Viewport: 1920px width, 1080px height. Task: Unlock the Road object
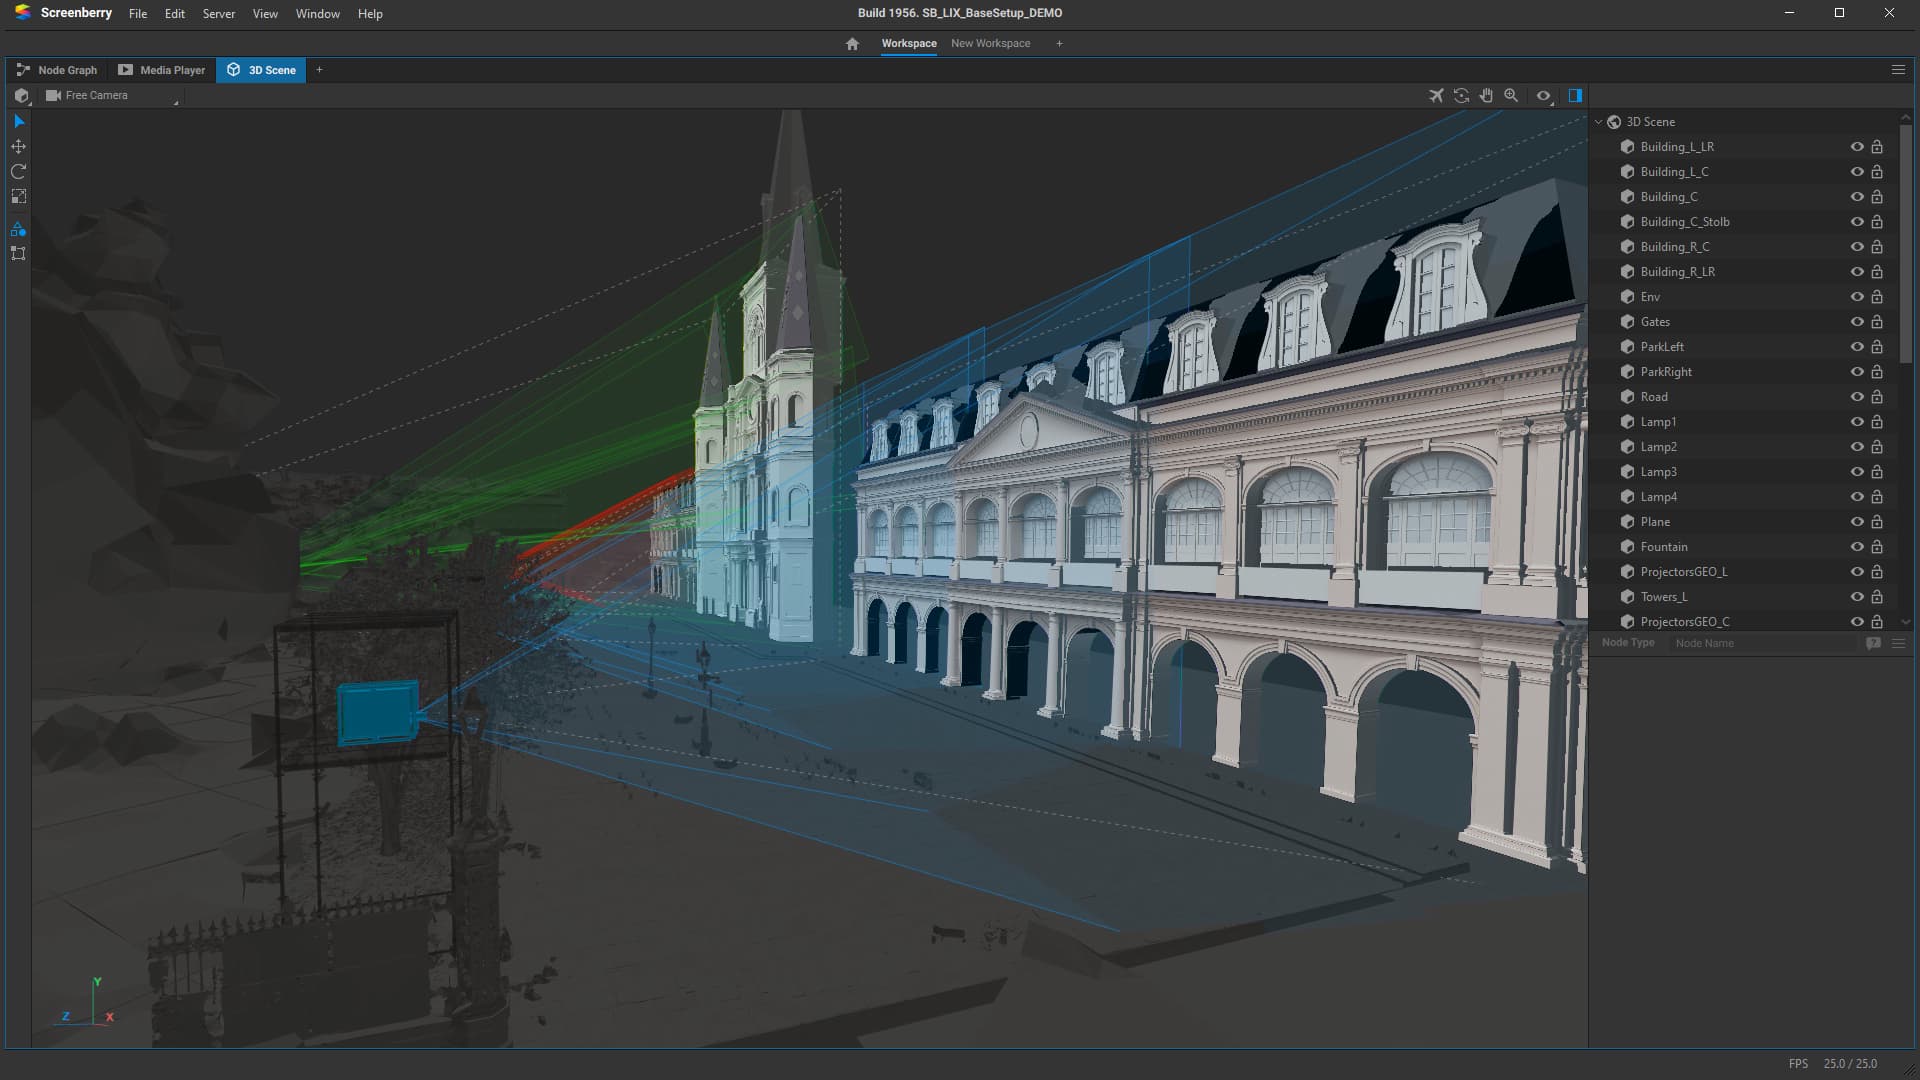[1877, 397]
